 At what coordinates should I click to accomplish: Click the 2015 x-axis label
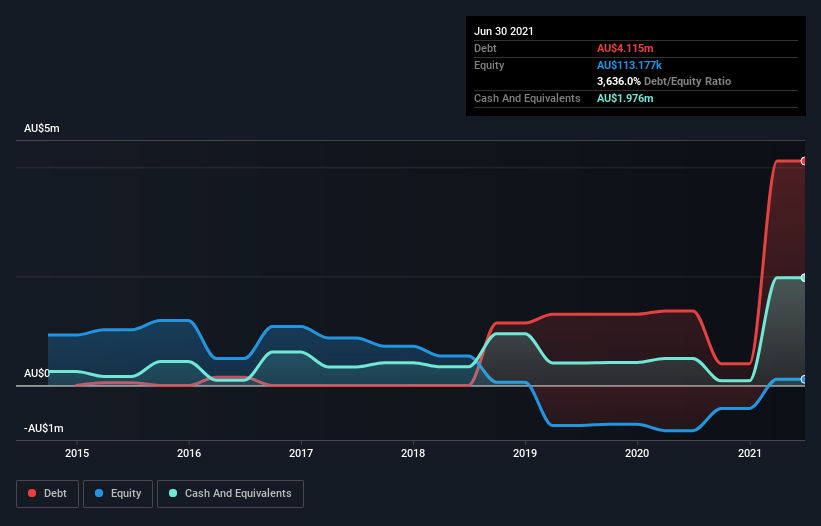pos(77,453)
